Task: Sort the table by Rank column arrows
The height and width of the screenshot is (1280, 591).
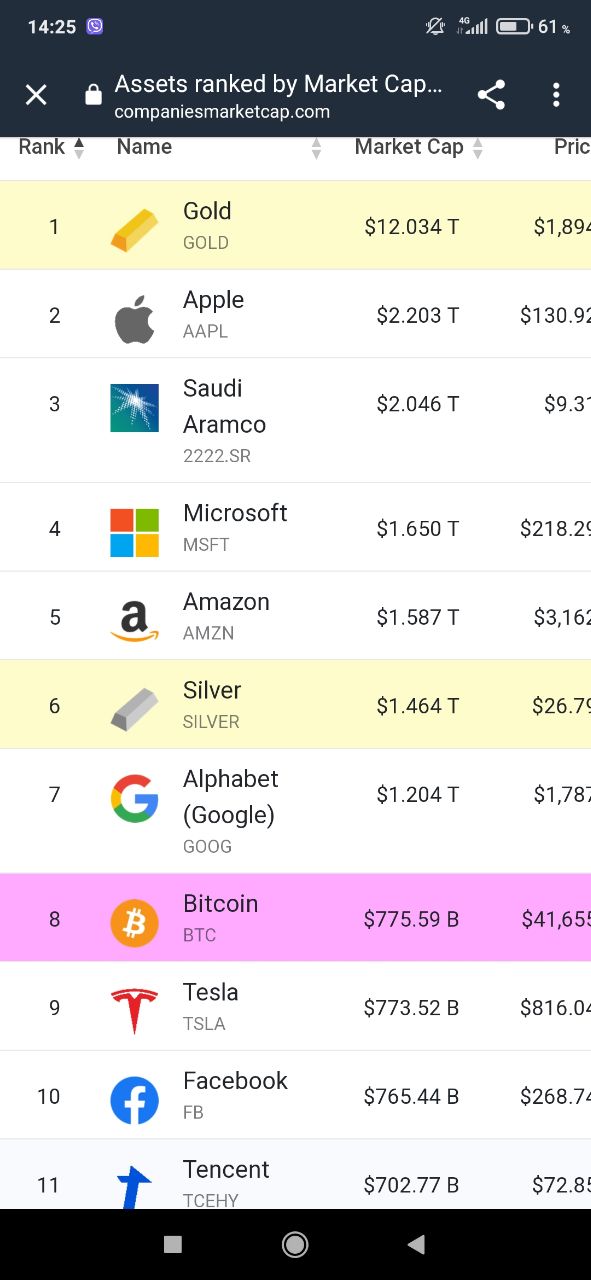Action: 79,148
